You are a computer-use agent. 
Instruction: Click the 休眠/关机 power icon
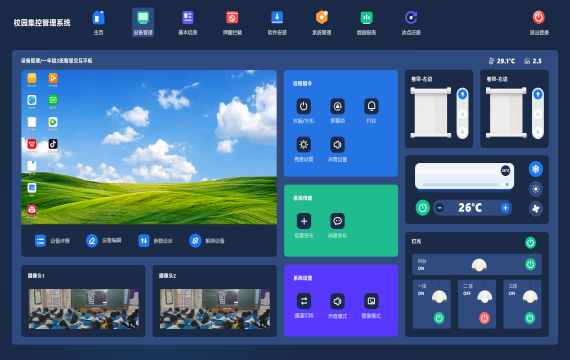pyautogui.click(x=304, y=107)
